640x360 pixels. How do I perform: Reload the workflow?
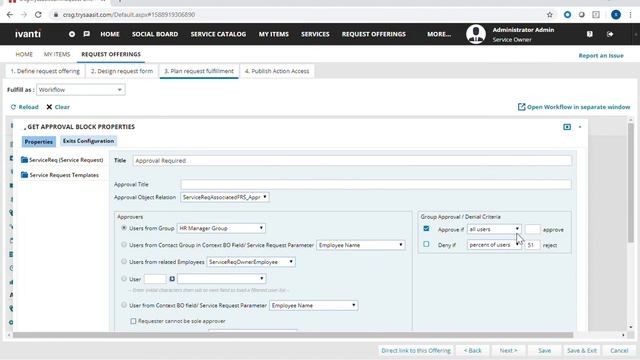coord(24,107)
